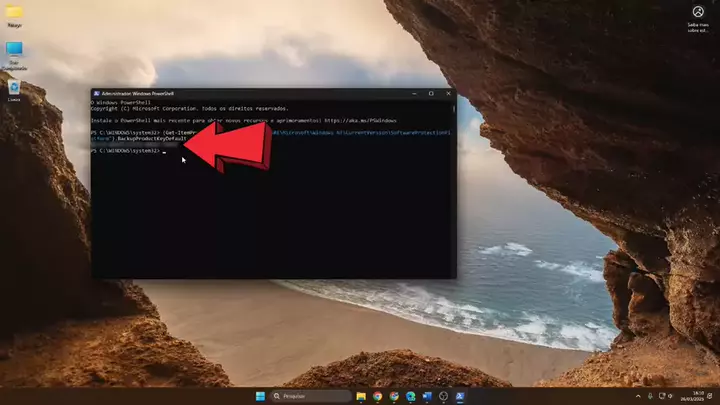Image resolution: width=720 pixels, height=405 pixels.
Task: Click the PowerShell icon in the title bar
Action: coord(95,93)
